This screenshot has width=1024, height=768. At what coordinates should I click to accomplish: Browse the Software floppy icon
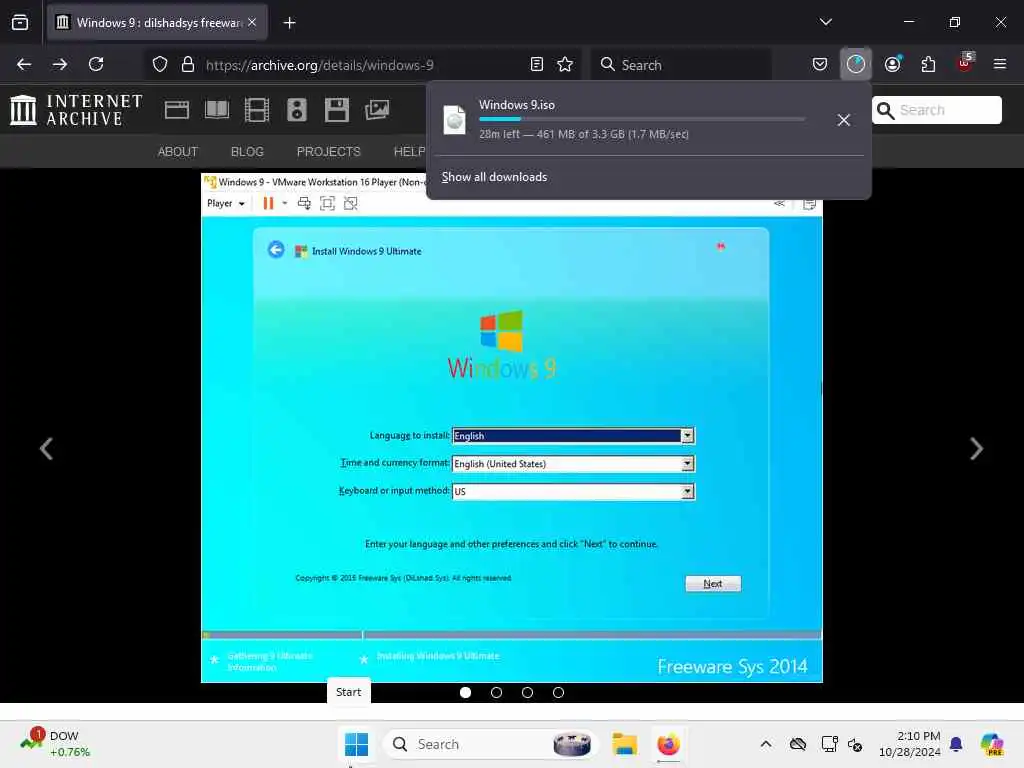point(336,110)
